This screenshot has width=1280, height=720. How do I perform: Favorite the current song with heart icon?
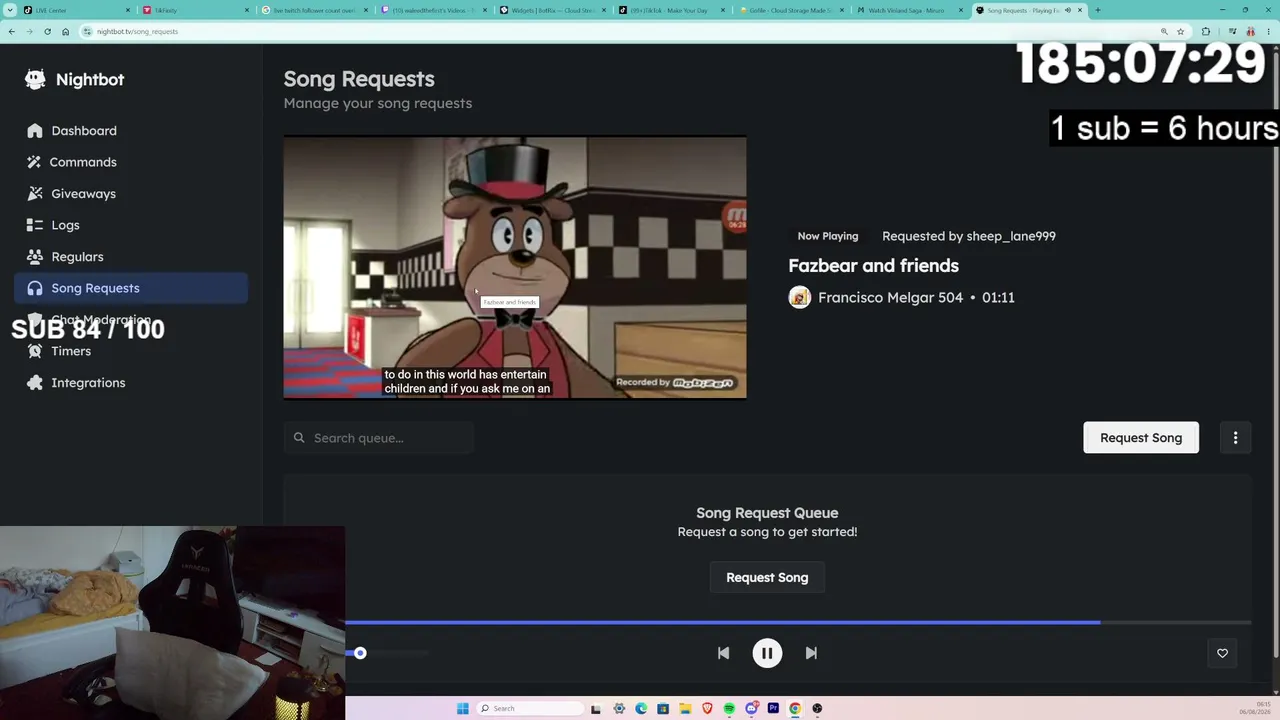click(x=1222, y=653)
